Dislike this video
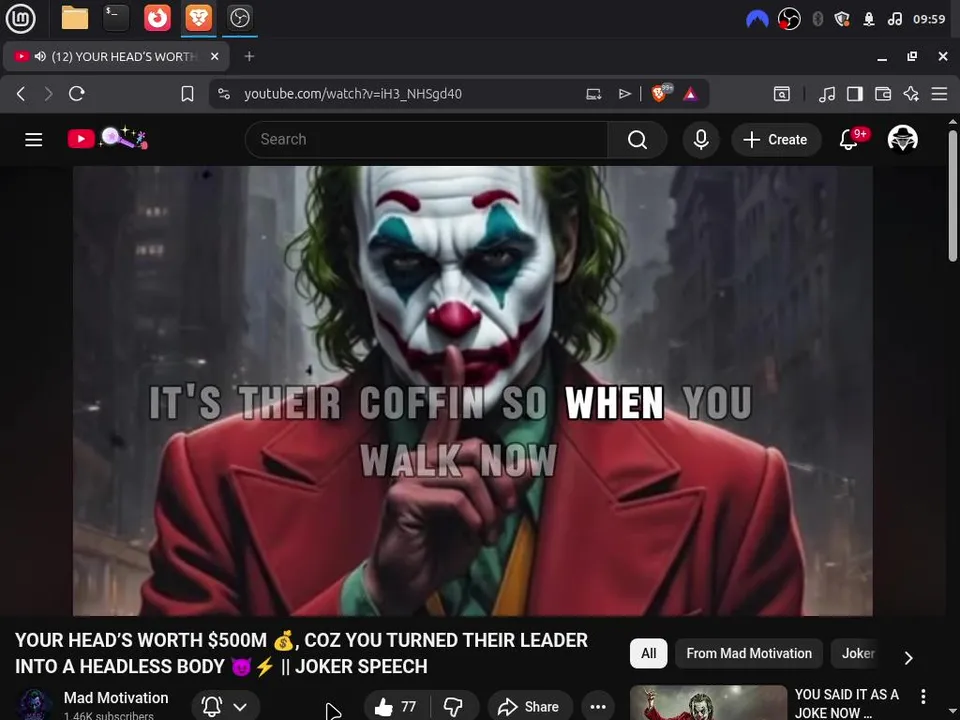 [x=454, y=707]
